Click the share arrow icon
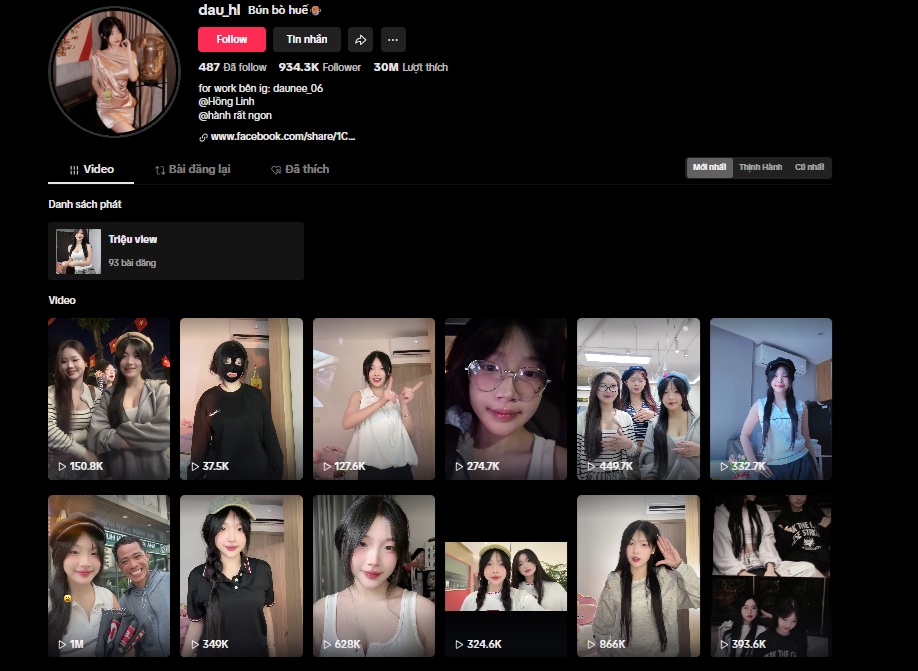 coord(361,40)
